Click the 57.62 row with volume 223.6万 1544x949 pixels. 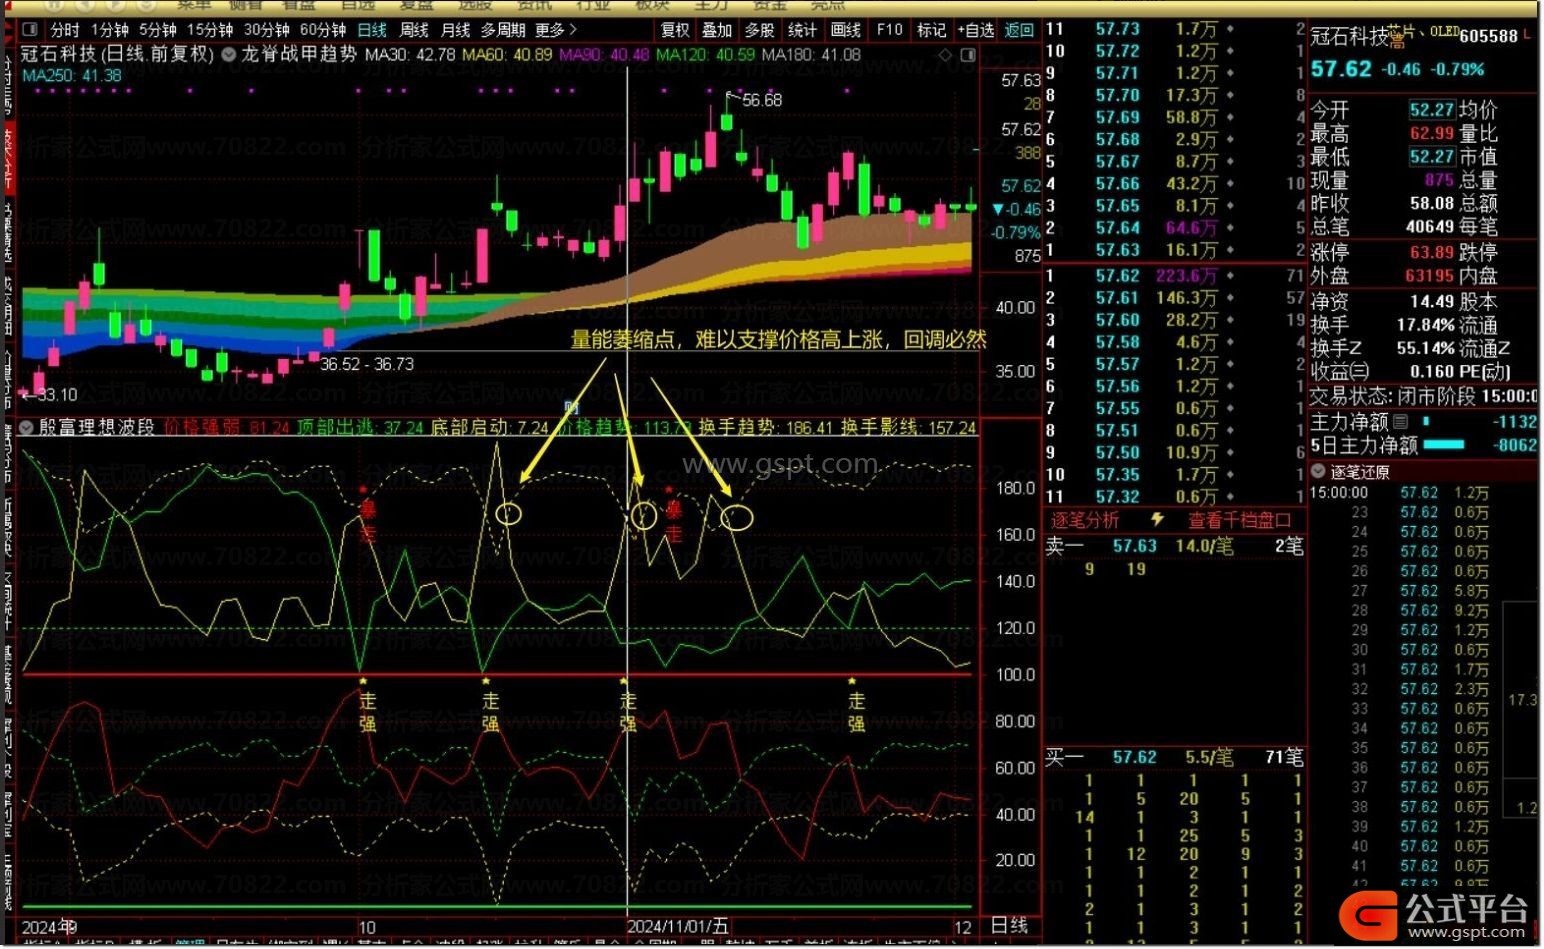(1174, 276)
